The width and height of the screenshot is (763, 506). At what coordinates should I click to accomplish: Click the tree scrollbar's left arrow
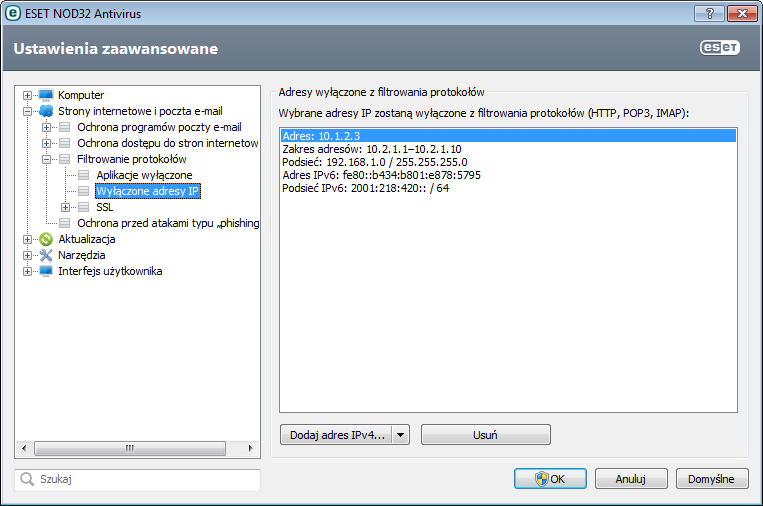coord(24,448)
